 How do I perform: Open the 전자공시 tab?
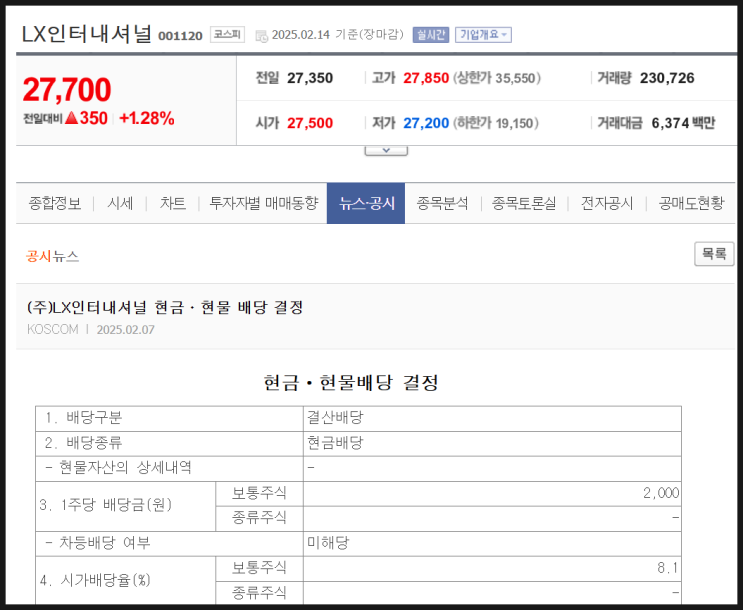coord(607,203)
